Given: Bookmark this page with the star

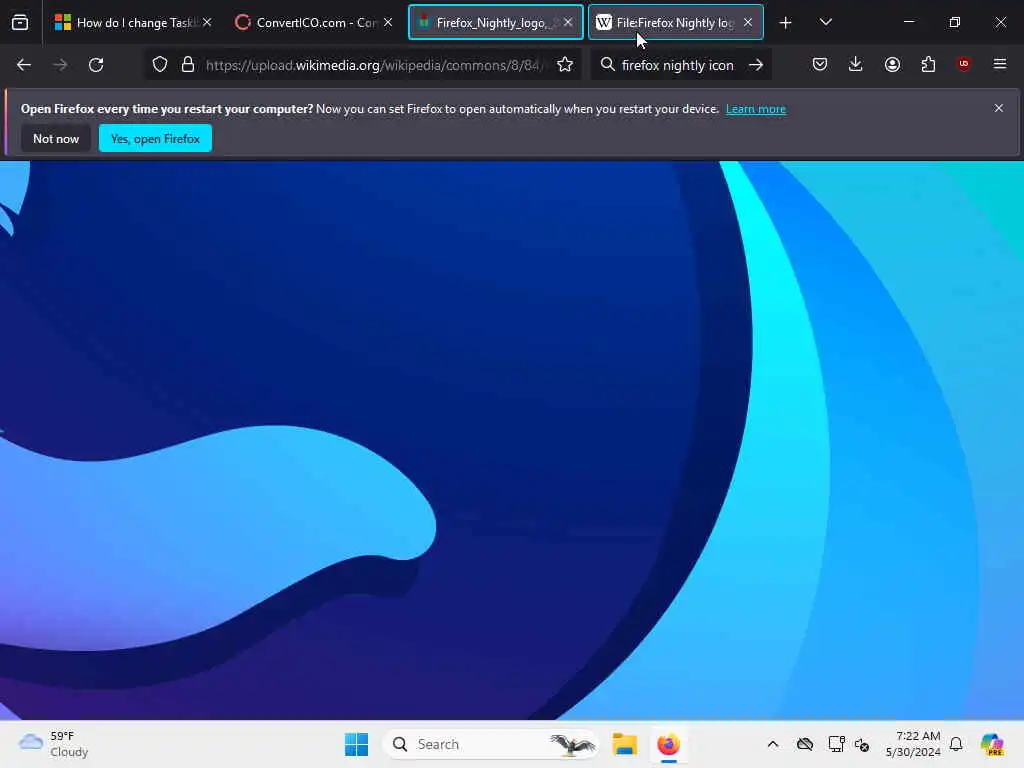Looking at the screenshot, I should pyautogui.click(x=565, y=65).
